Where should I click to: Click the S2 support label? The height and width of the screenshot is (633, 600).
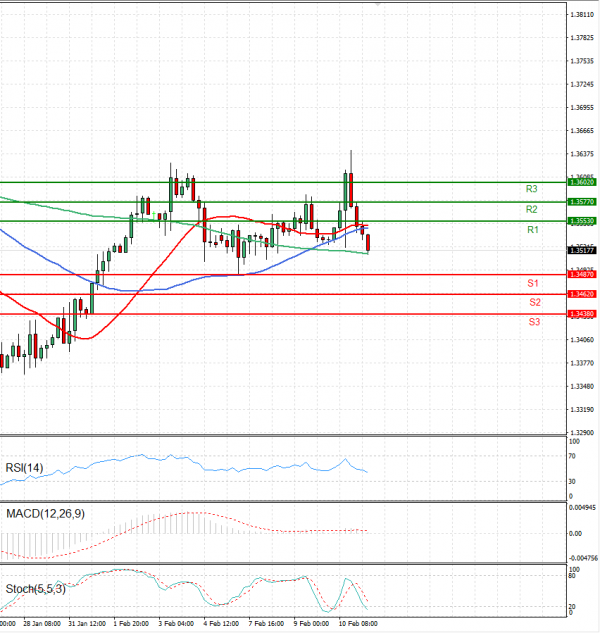(x=535, y=302)
